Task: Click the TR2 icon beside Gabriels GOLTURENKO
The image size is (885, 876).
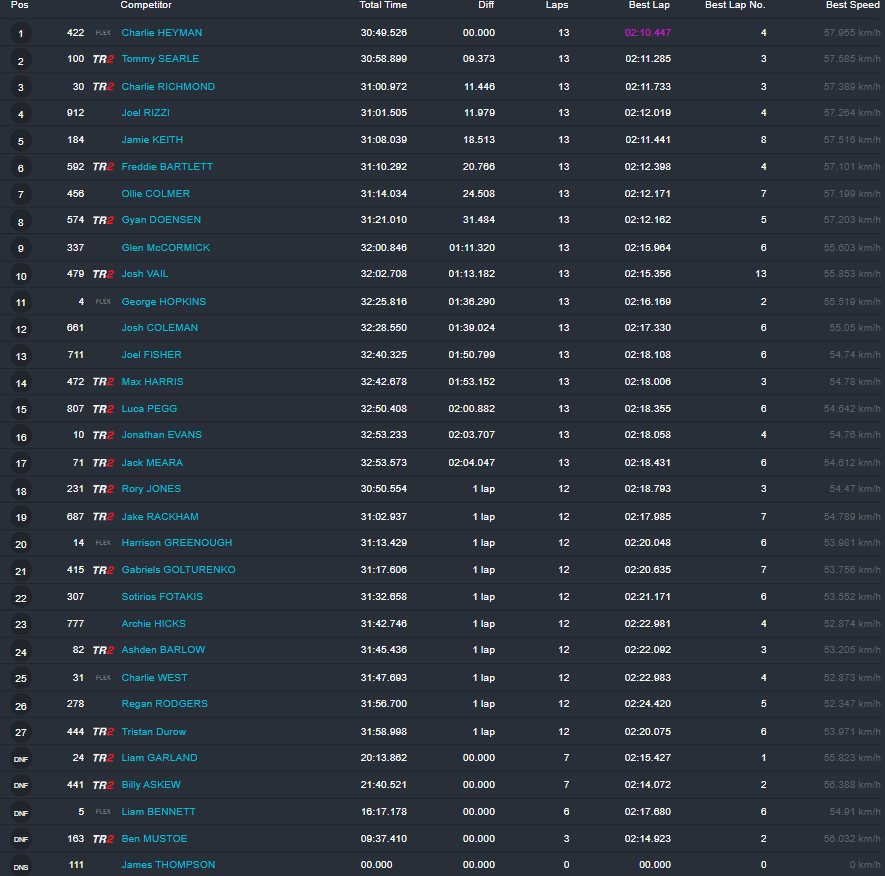Action: click(x=103, y=571)
